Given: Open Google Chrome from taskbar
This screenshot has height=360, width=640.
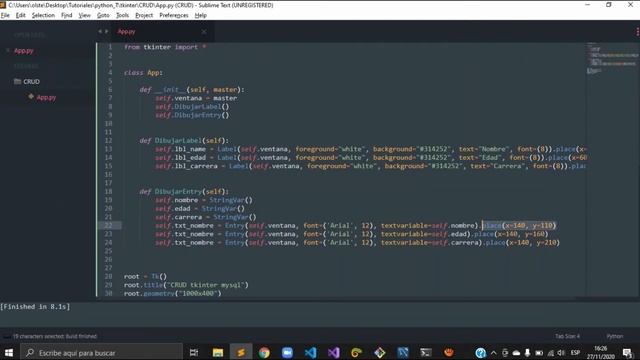Looking at the screenshot, I should 264,352.
